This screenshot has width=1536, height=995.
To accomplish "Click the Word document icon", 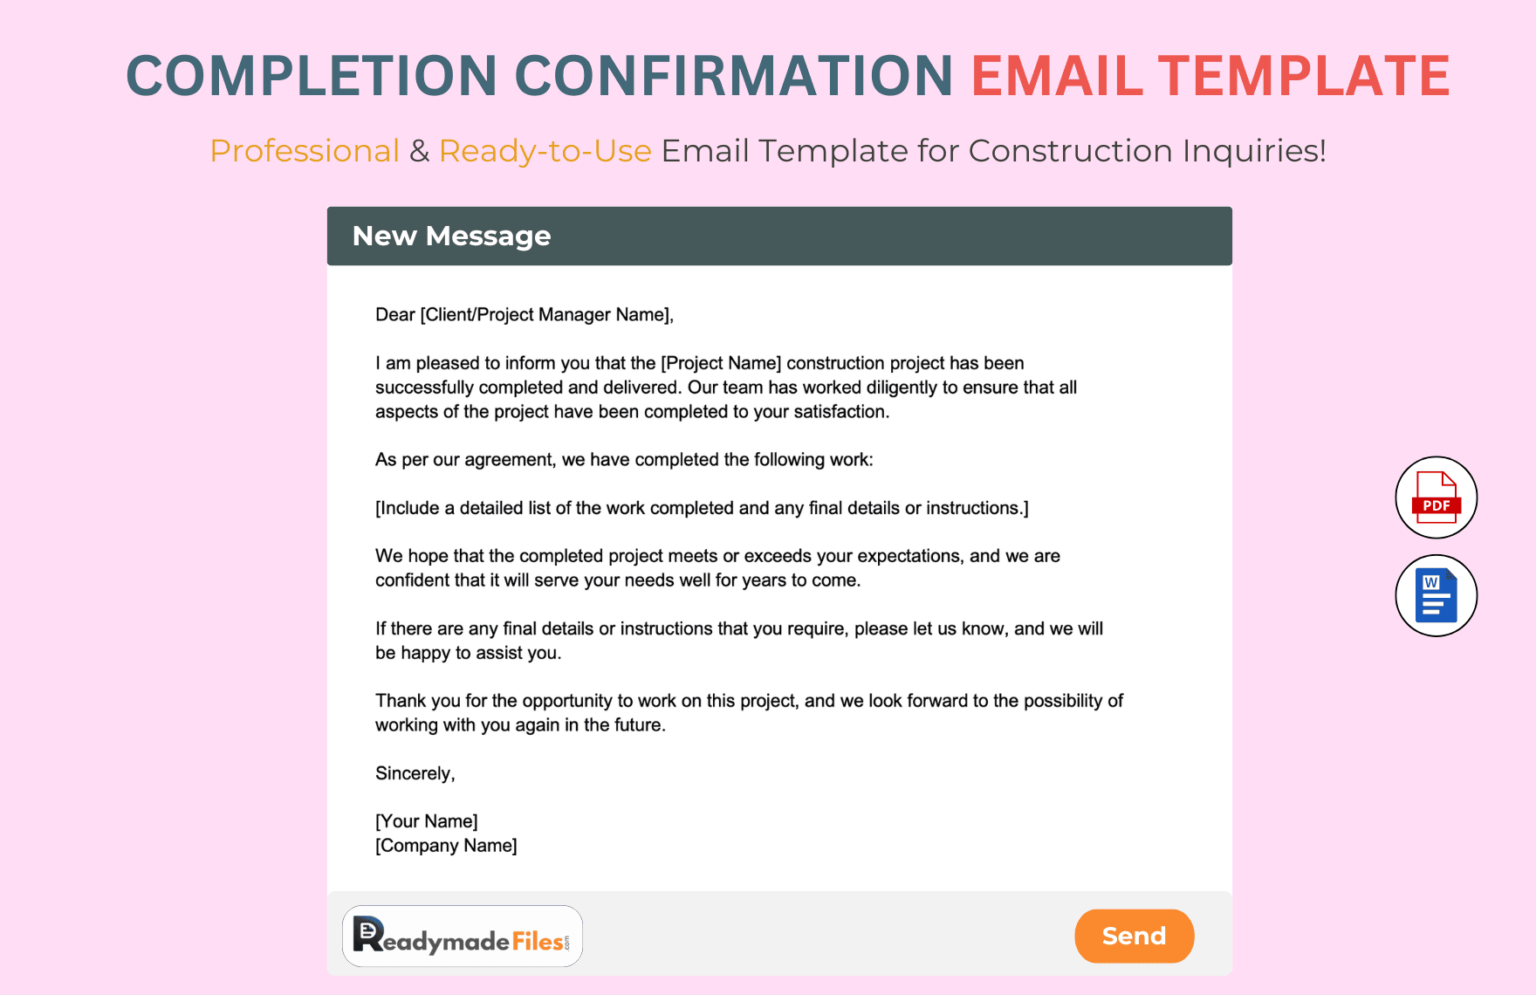I will click(1436, 596).
